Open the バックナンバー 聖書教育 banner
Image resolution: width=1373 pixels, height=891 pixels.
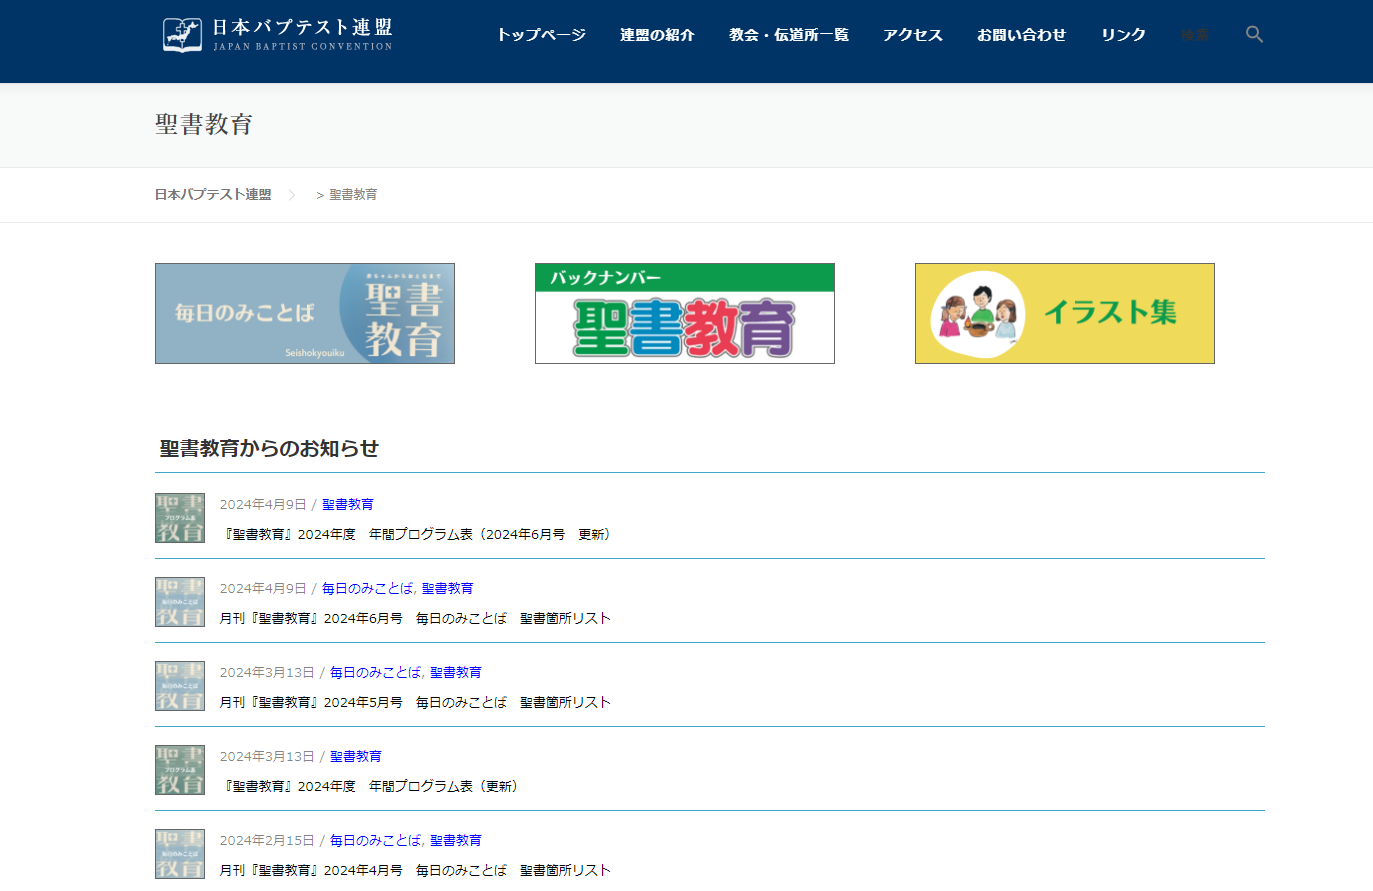(685, 313)
